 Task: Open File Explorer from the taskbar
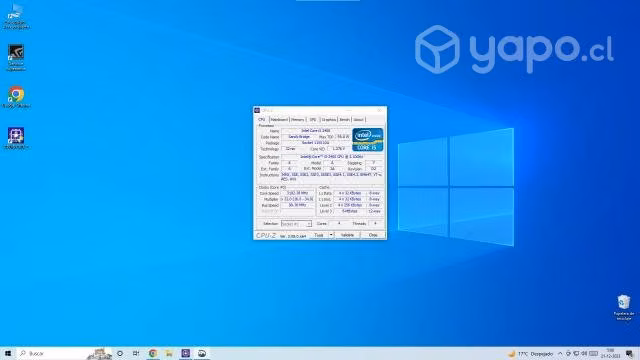(169, 353)
